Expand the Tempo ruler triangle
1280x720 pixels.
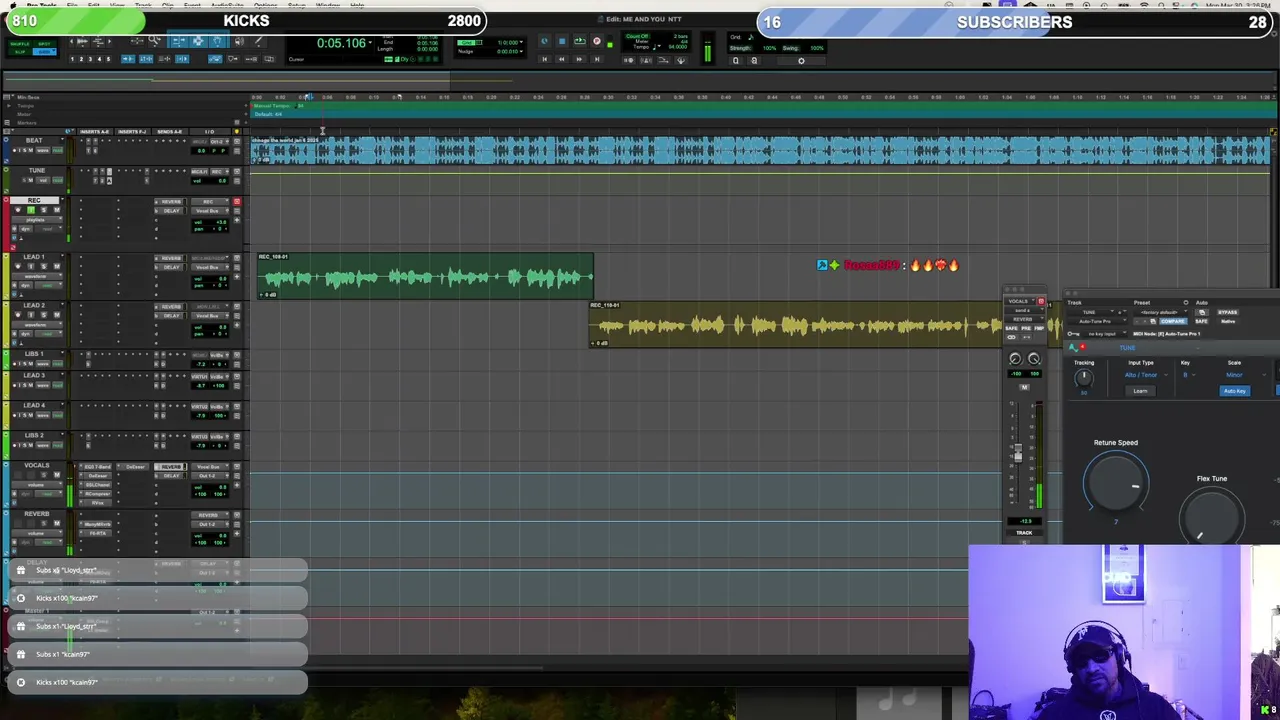click(x=9, y=106)
